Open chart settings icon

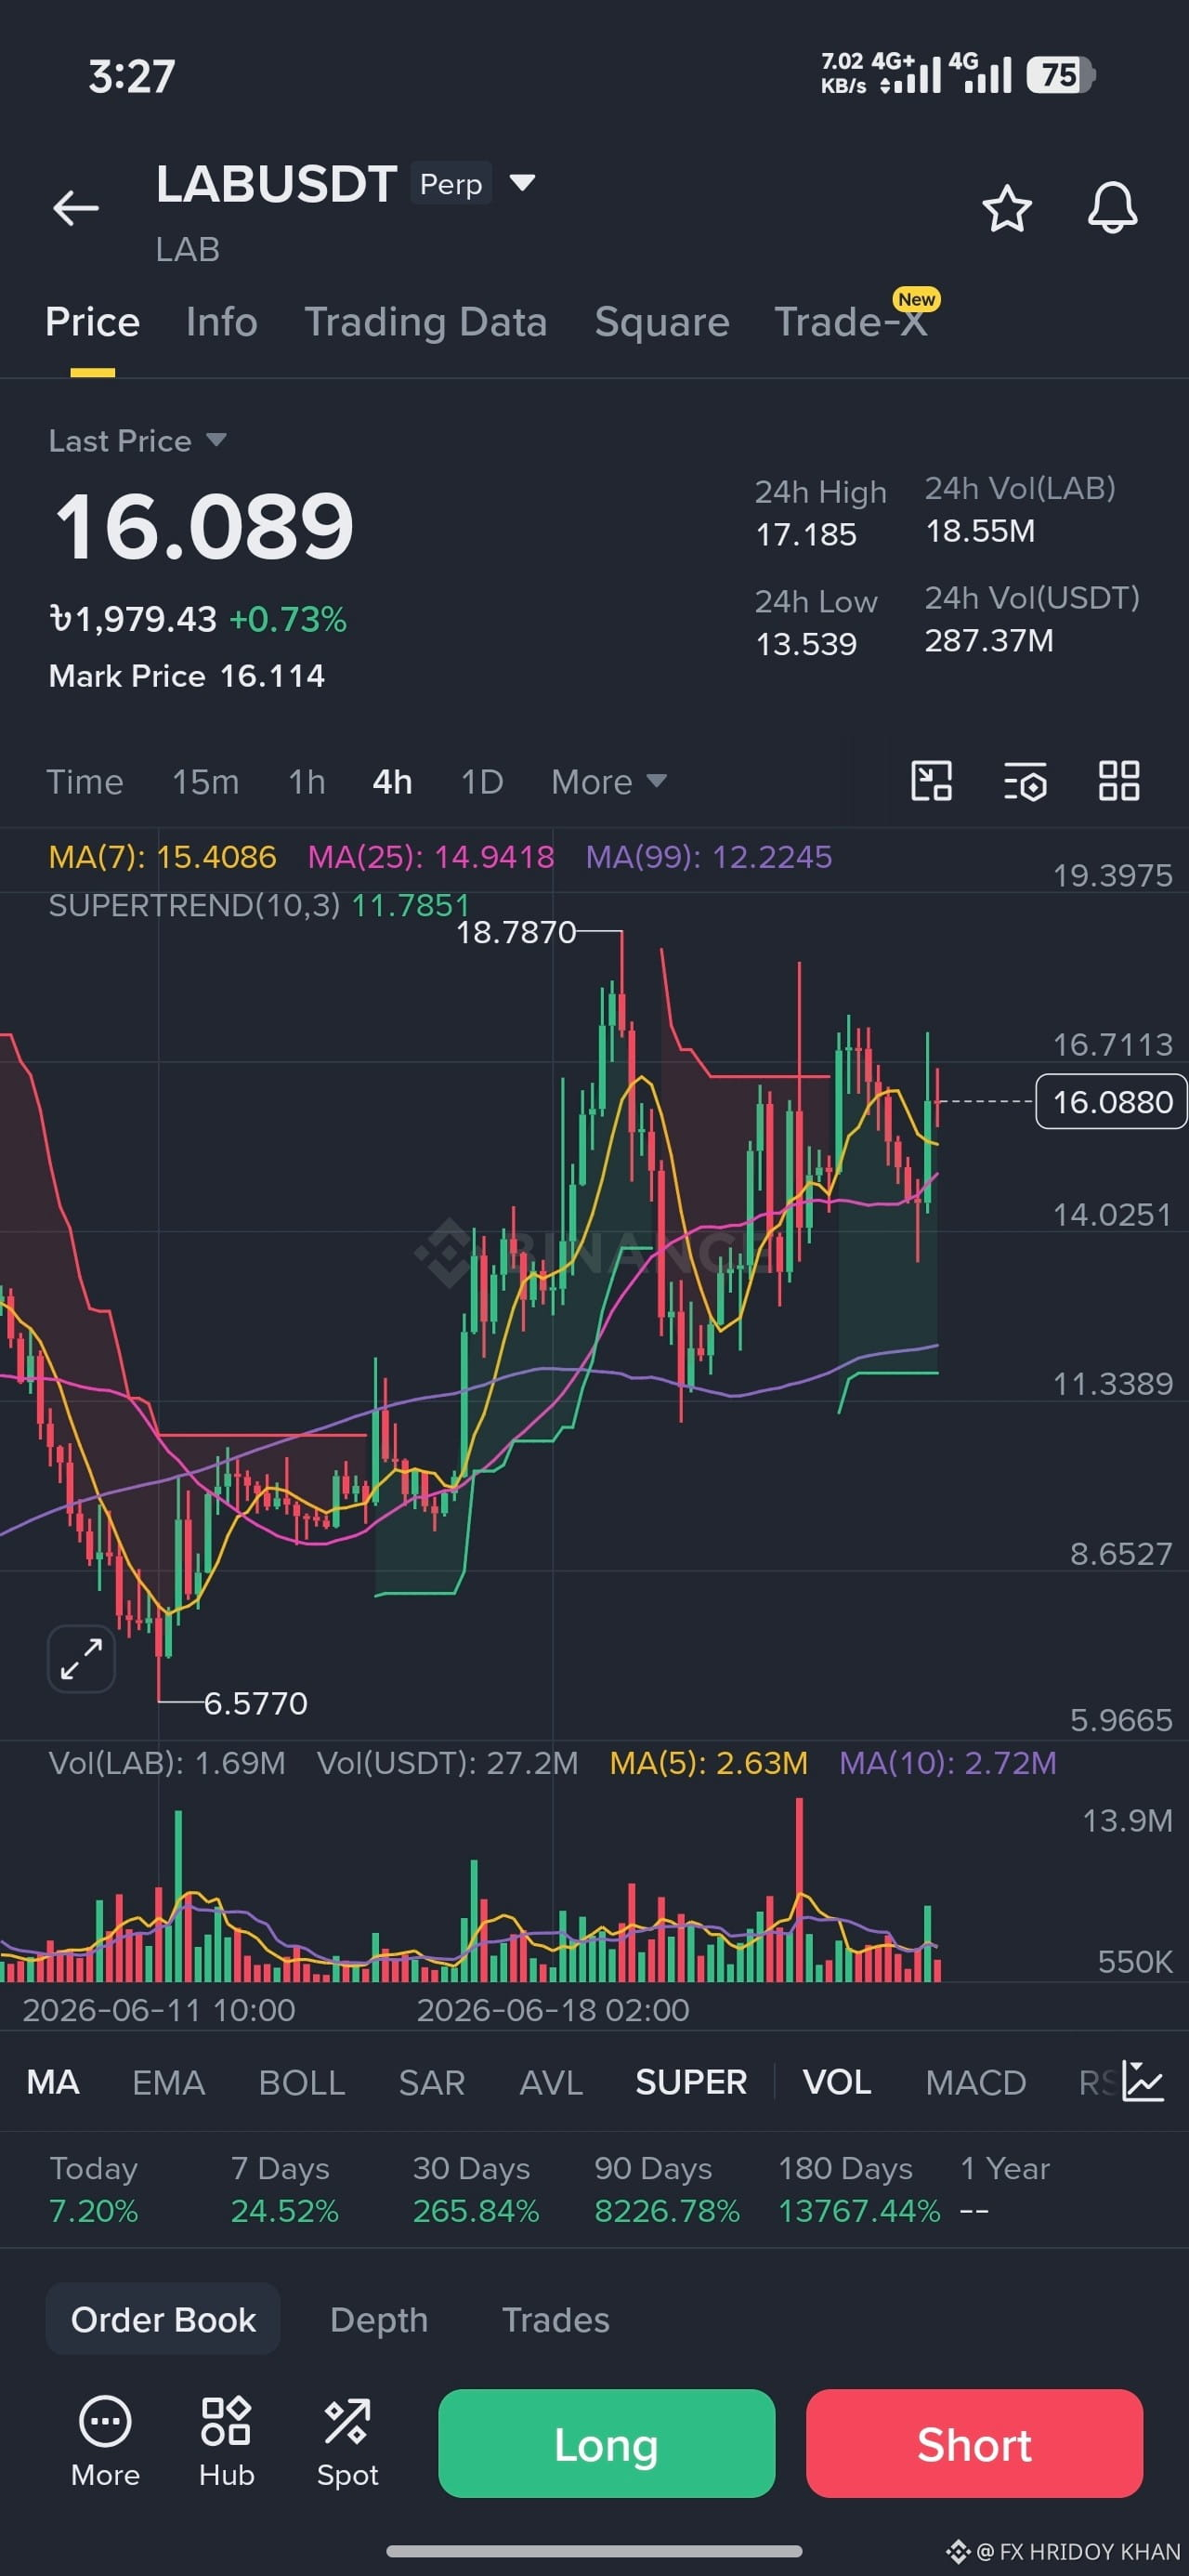tap(1025, 781)
